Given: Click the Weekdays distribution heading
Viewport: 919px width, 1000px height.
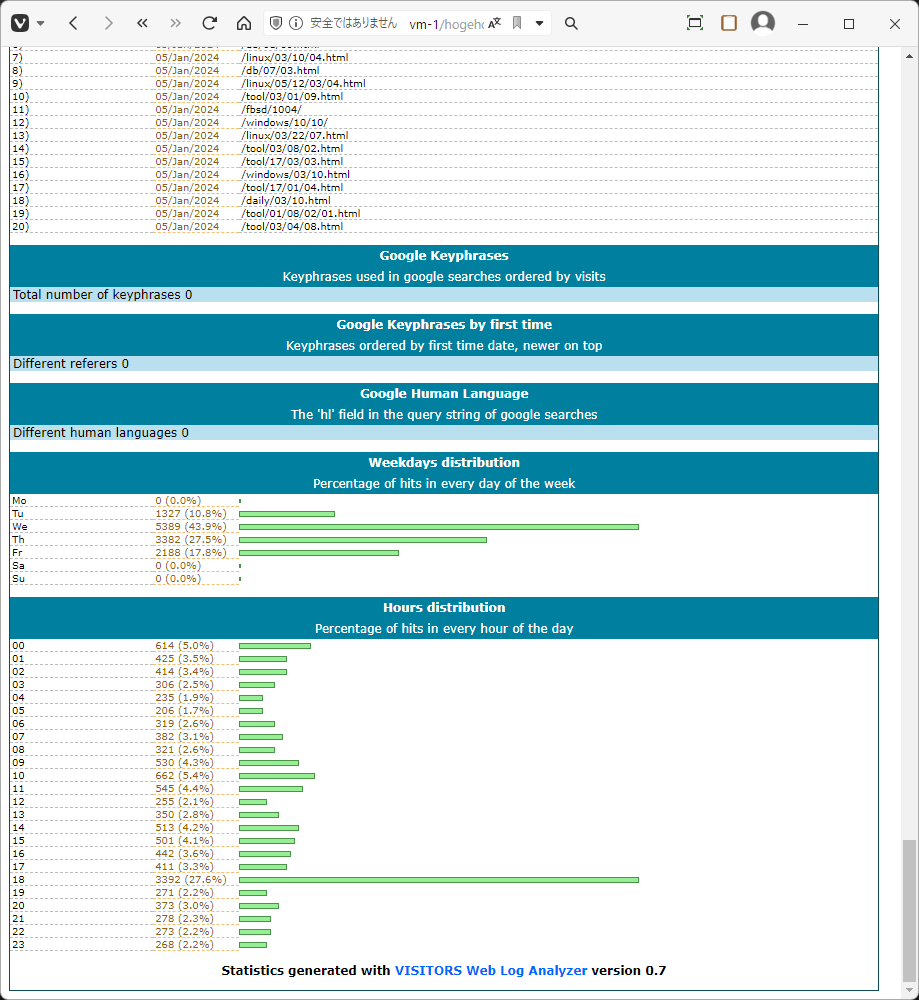Looking at the screenshot, I should (x=444, y=462).
